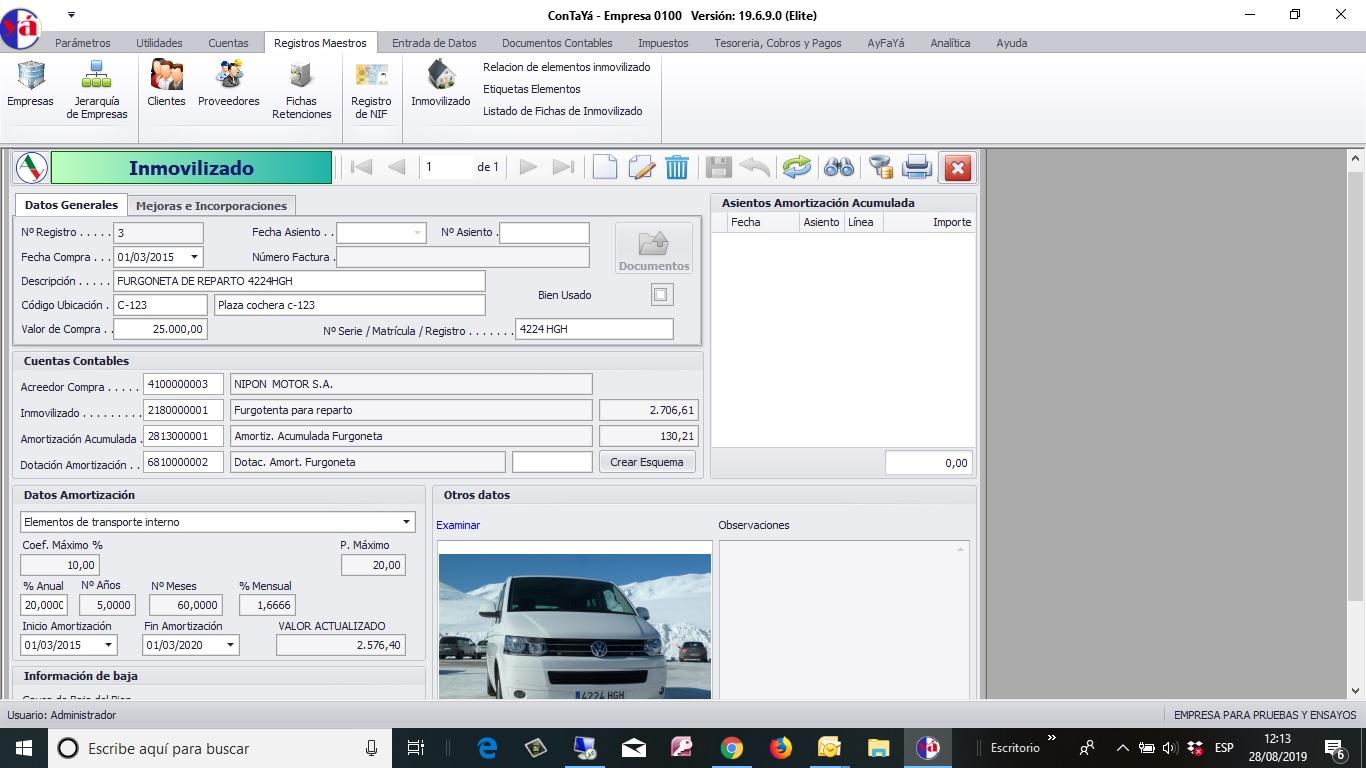
Task: Click Relacion de elementos inmovilizado
Action: (566, 67)
